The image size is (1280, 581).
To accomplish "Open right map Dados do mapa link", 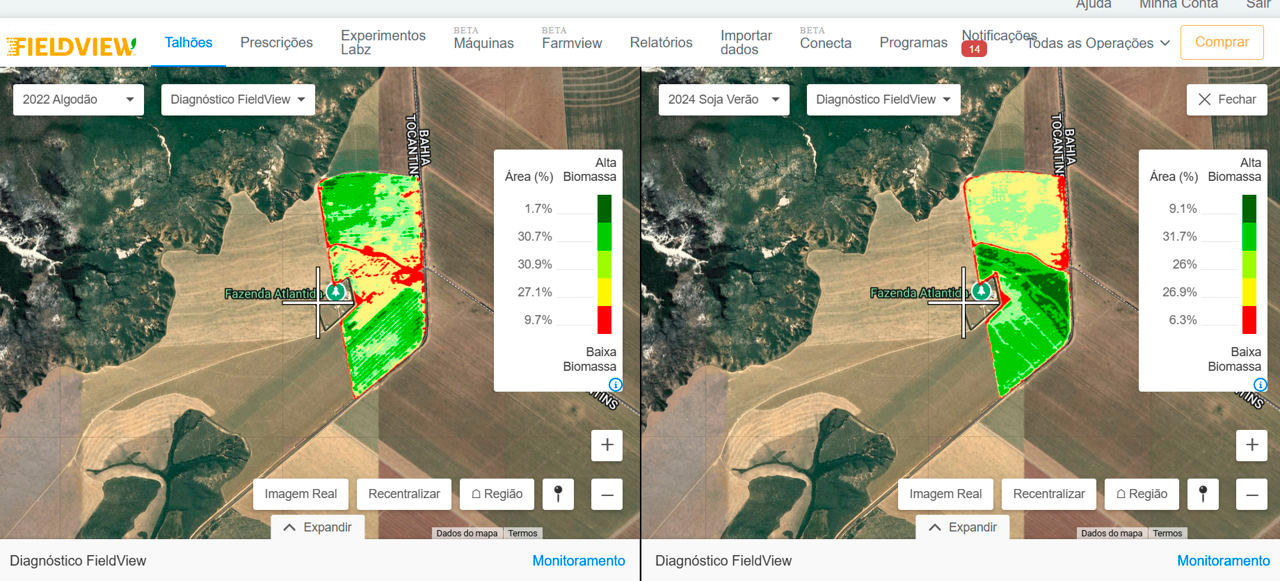I will tap(1112, 533).
